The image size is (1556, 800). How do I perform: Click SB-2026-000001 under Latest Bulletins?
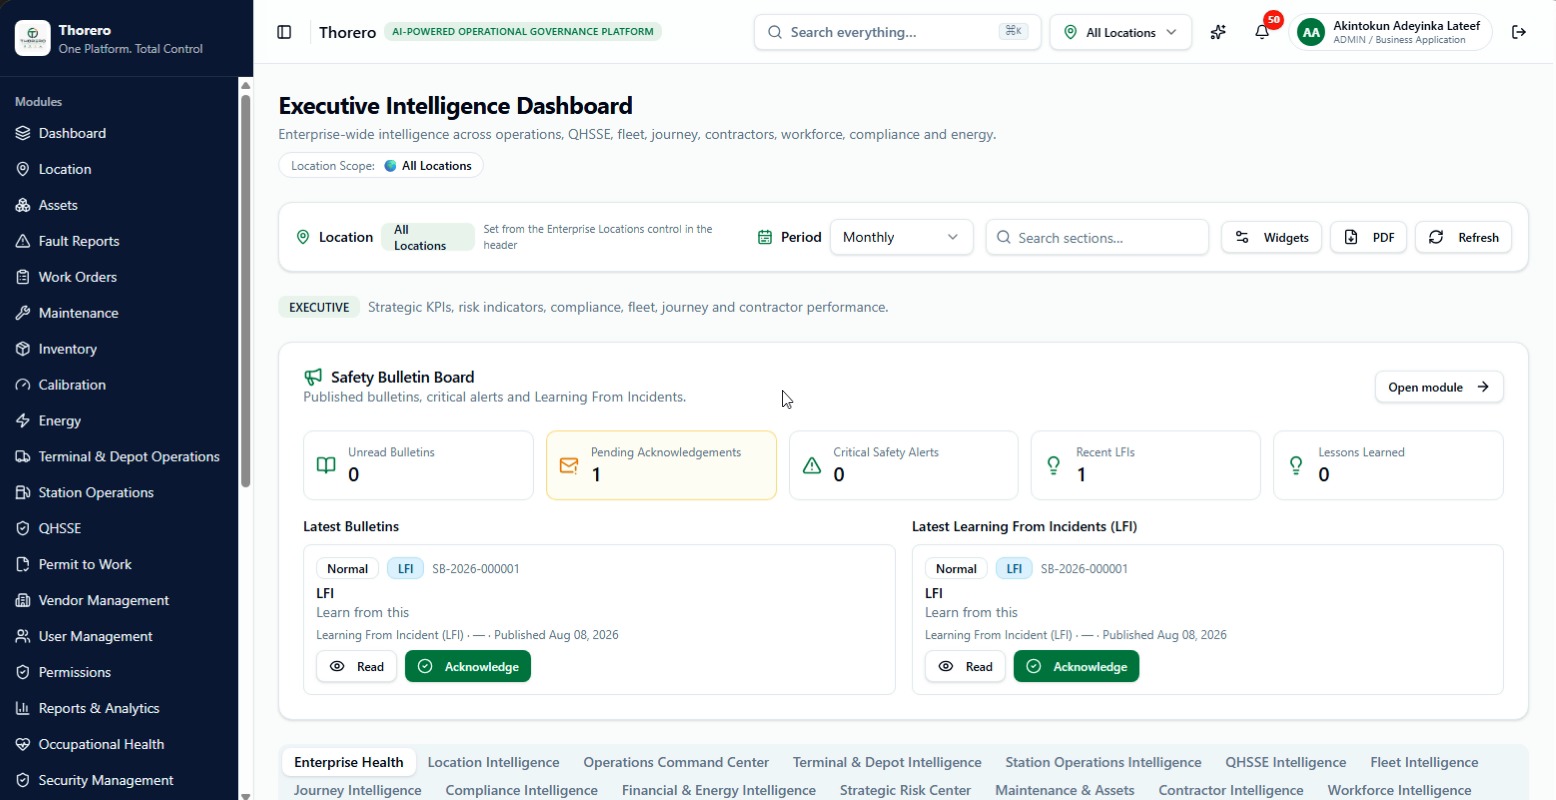(476, 569)
